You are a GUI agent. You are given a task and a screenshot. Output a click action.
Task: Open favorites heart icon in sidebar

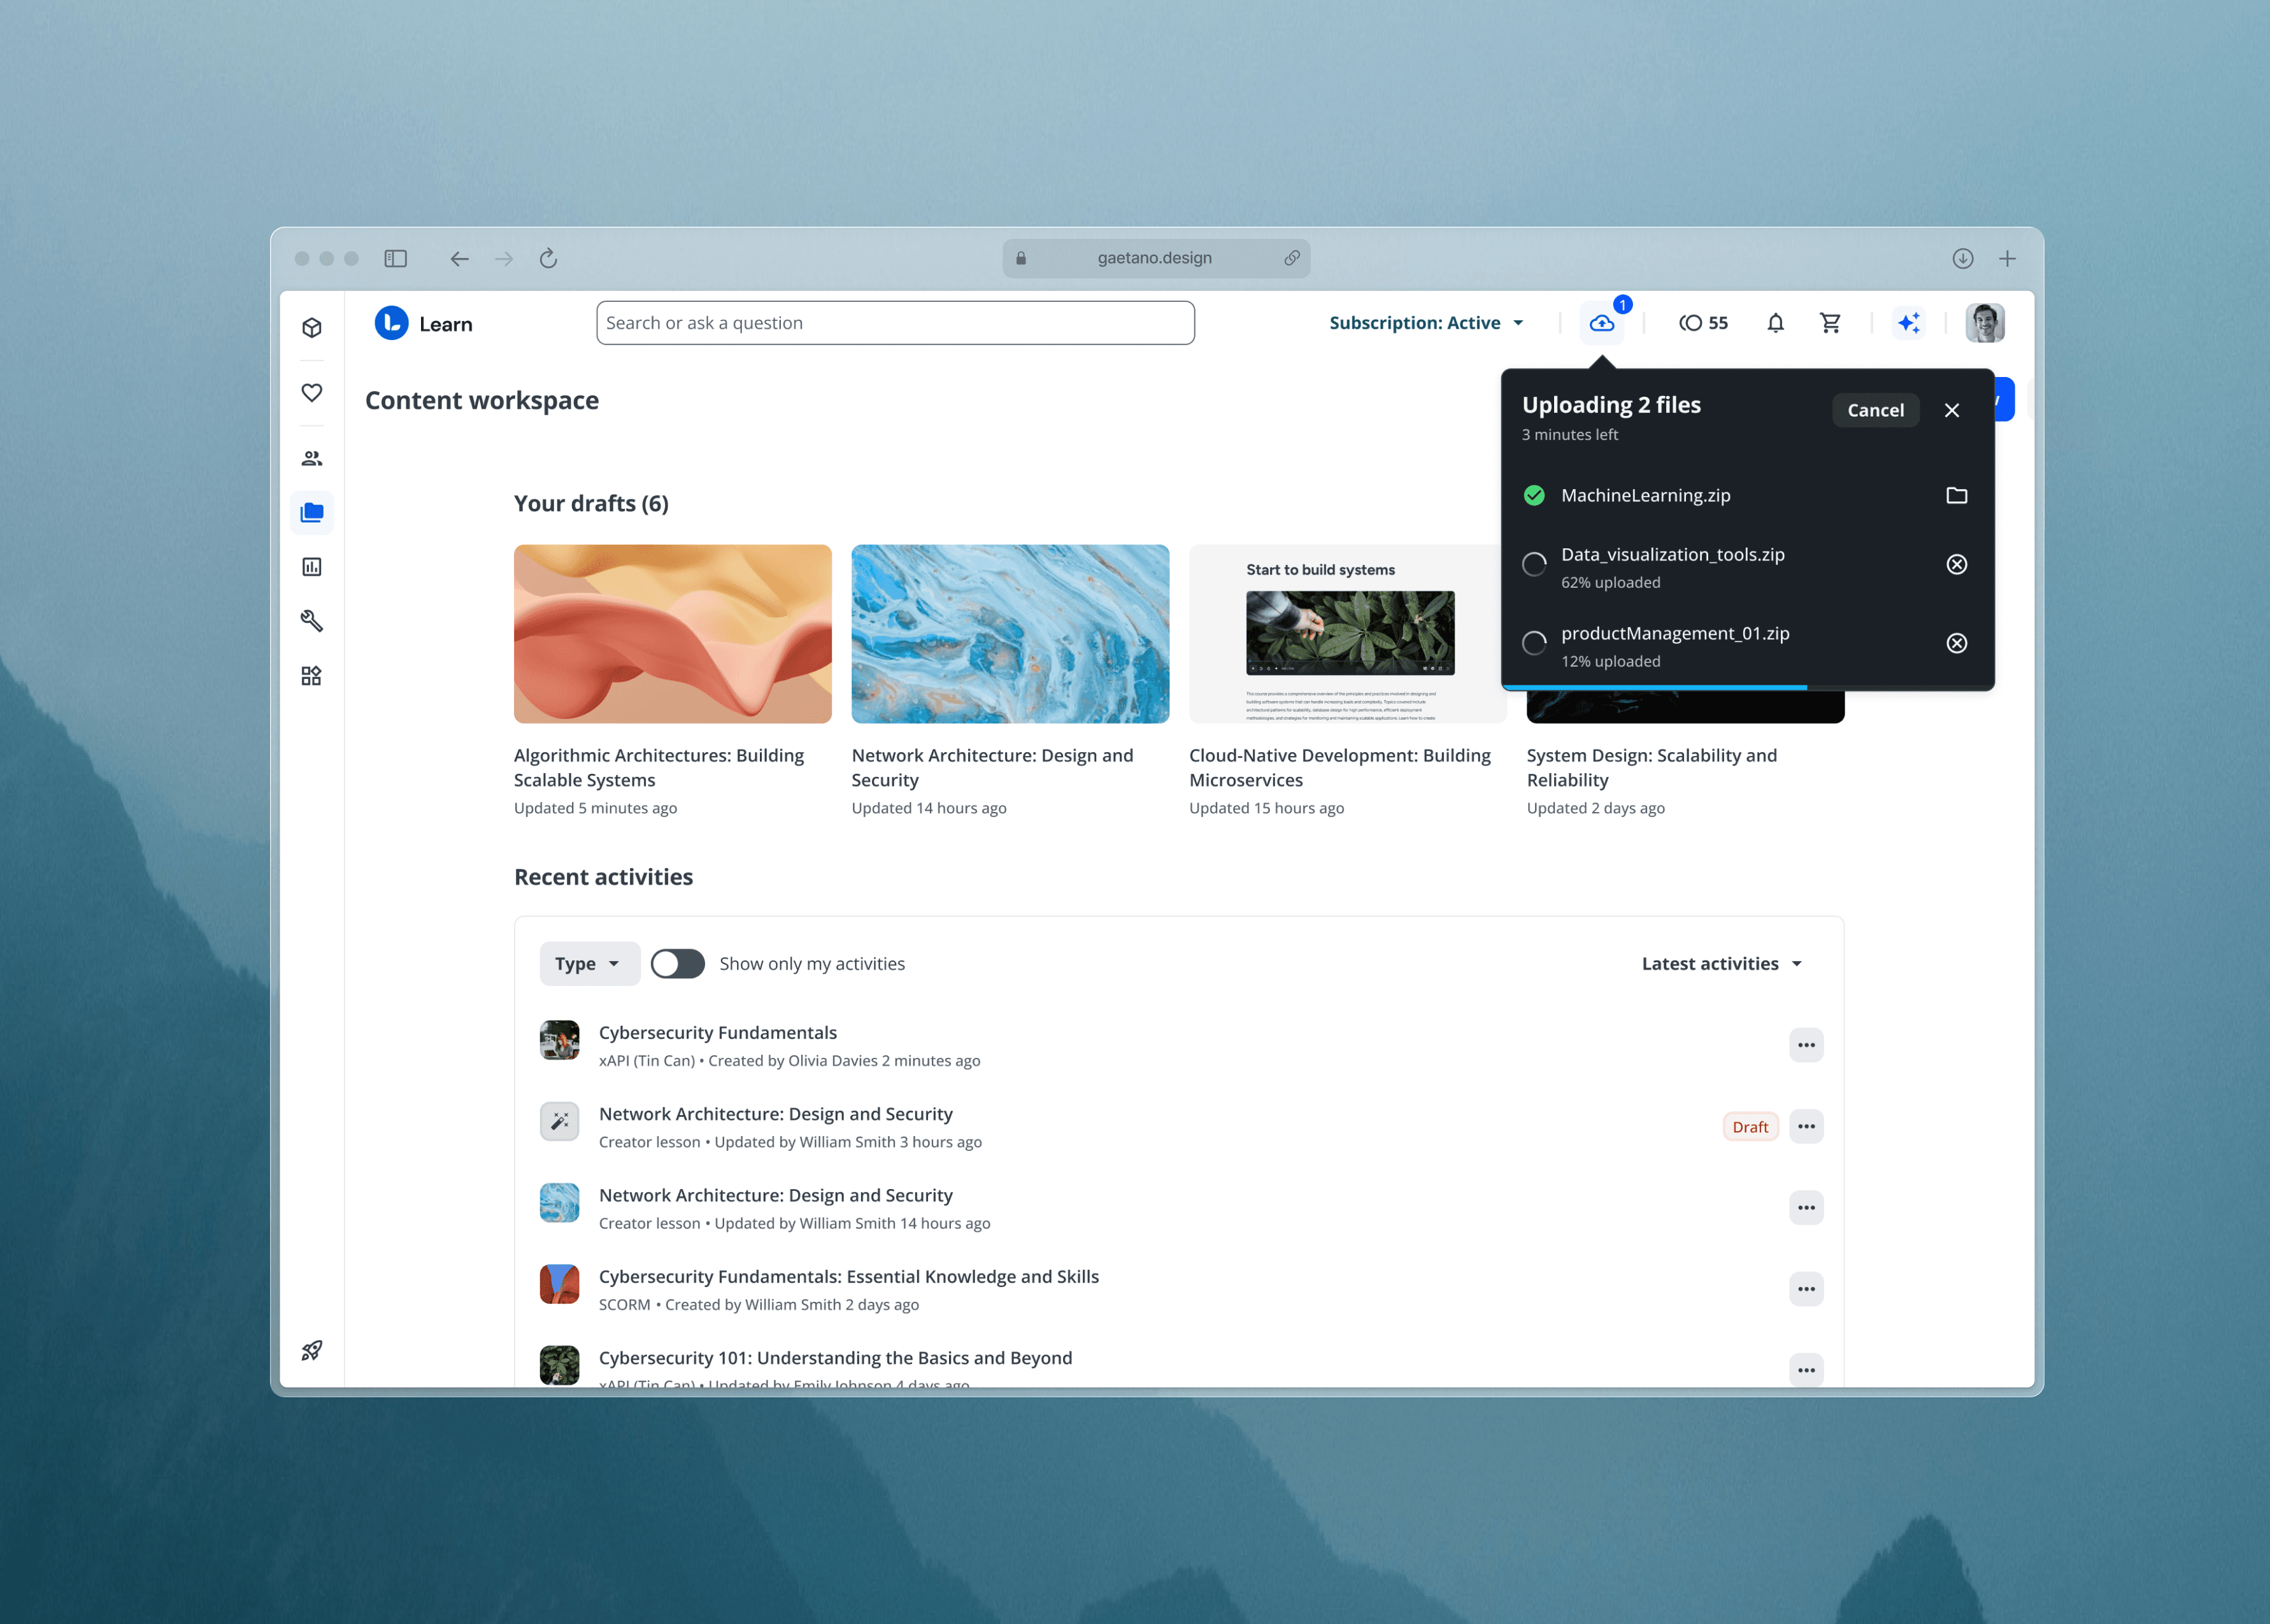312,392
